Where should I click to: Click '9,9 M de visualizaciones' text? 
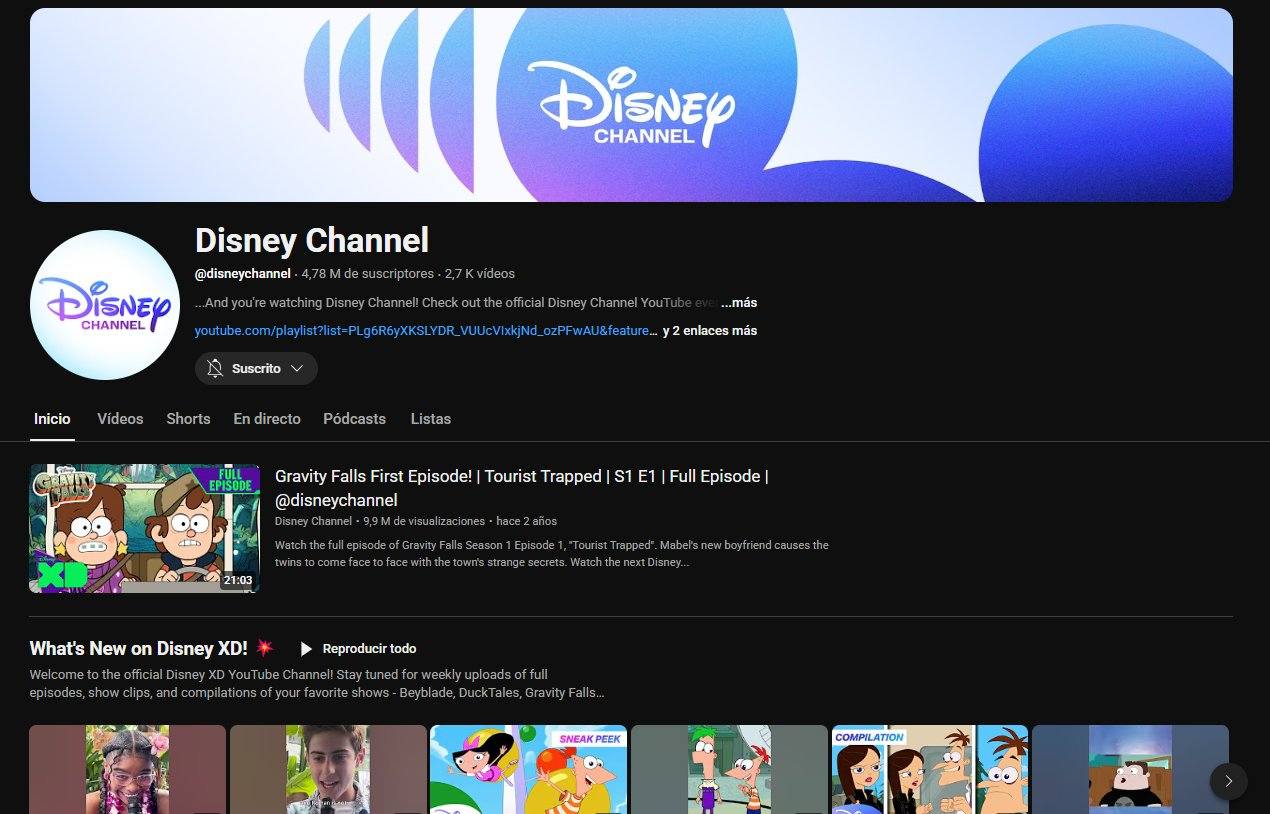point(424,521)
